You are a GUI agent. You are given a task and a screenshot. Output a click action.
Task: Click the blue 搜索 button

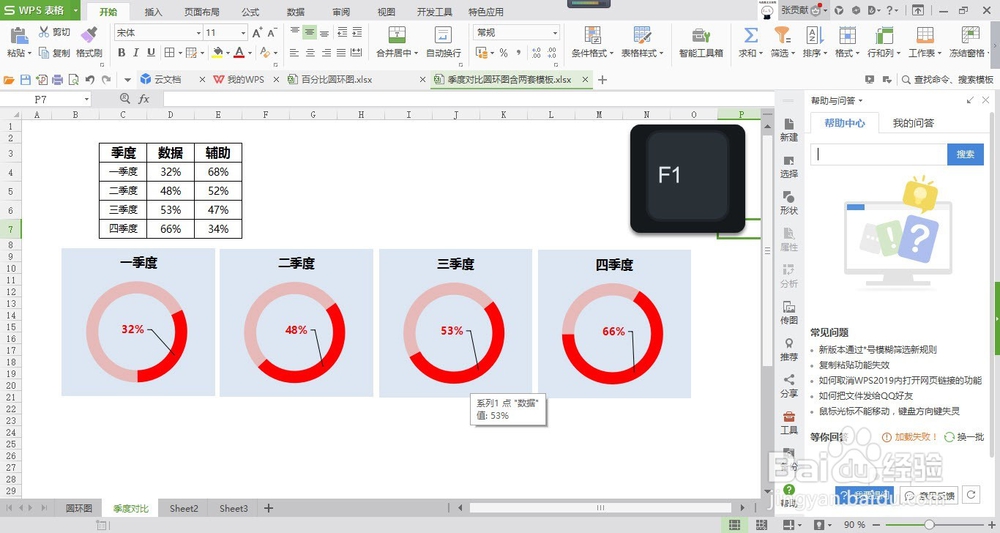tap(965, 154)
